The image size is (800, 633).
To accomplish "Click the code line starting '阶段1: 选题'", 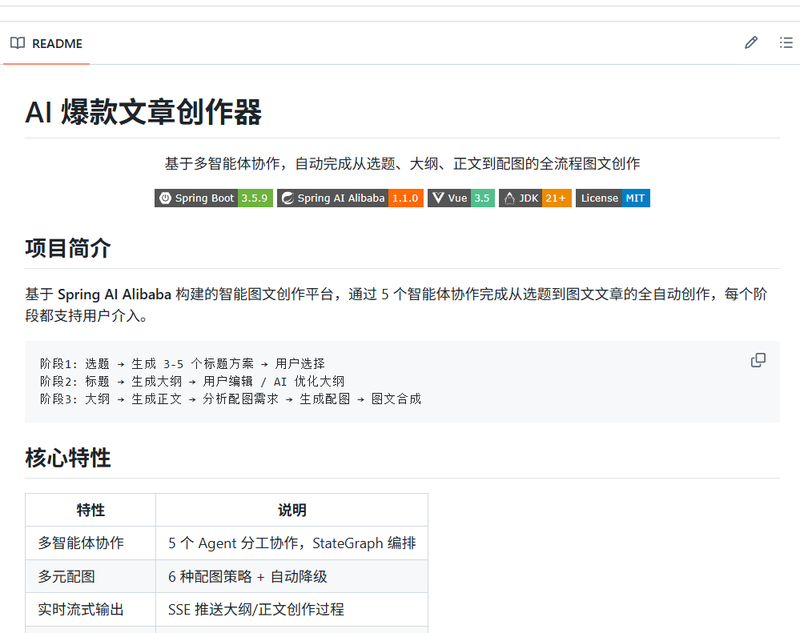I will click(x=182, y=364).
